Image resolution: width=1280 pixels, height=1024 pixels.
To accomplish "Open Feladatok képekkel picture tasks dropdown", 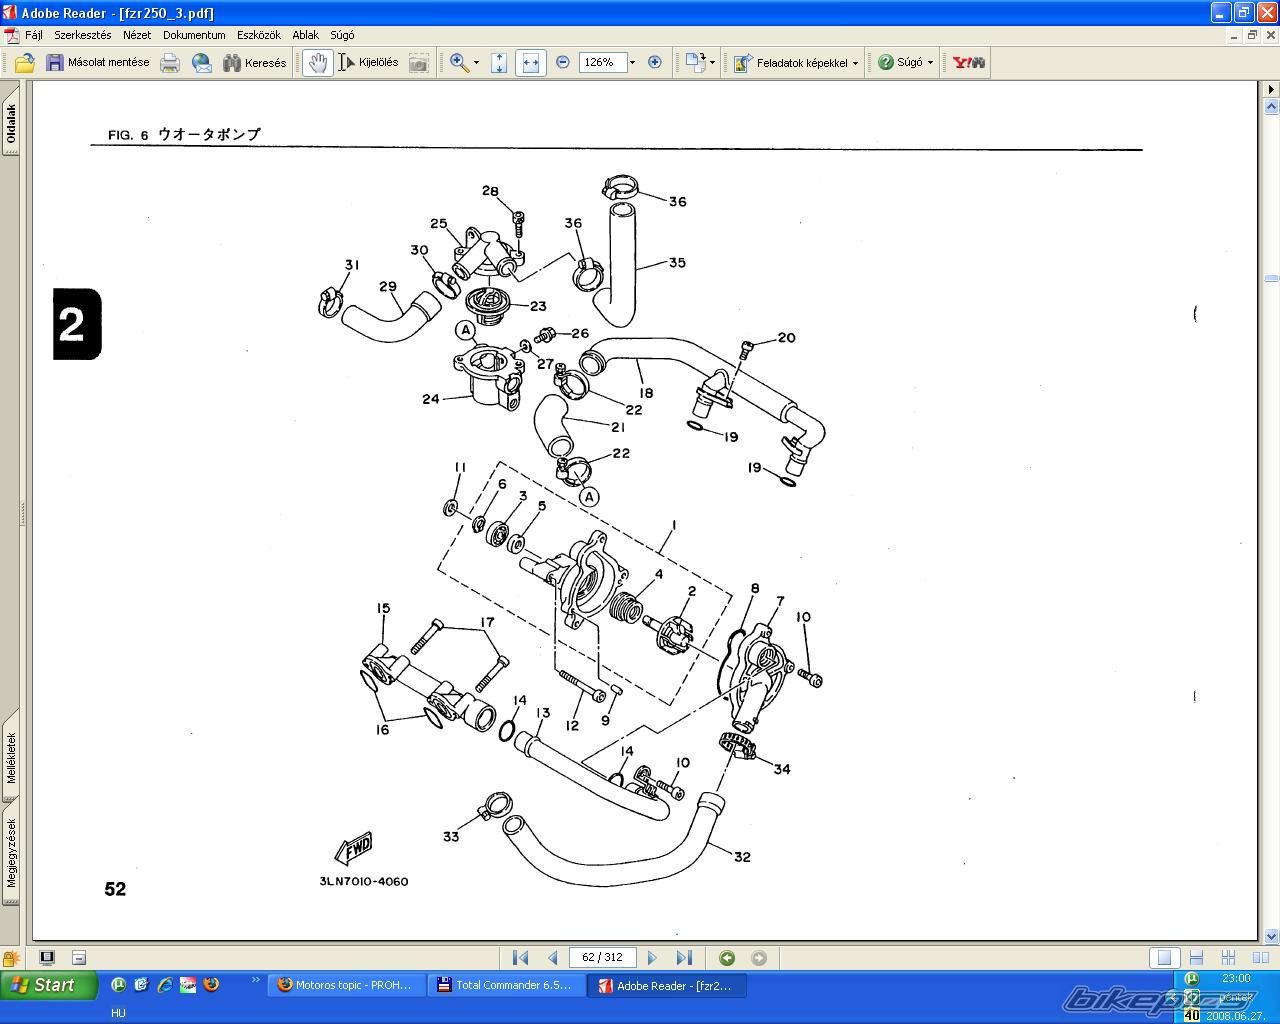I will point(795,62).
